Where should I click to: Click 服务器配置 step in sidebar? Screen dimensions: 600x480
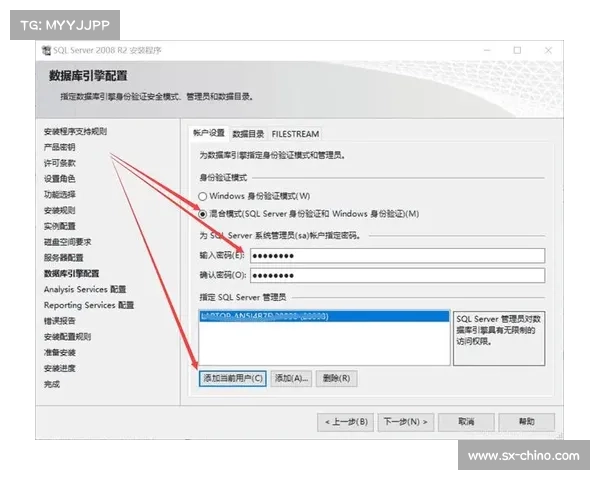[64, 258]
